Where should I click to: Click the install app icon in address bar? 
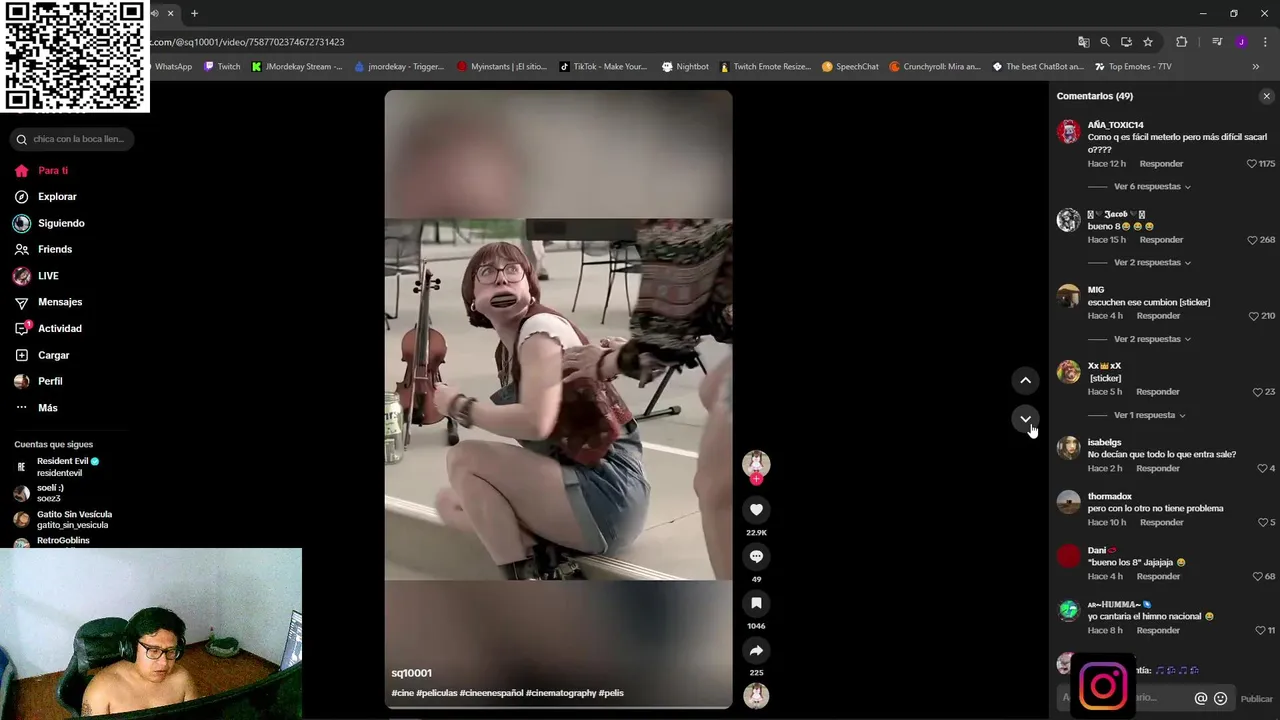[1126, 42]
